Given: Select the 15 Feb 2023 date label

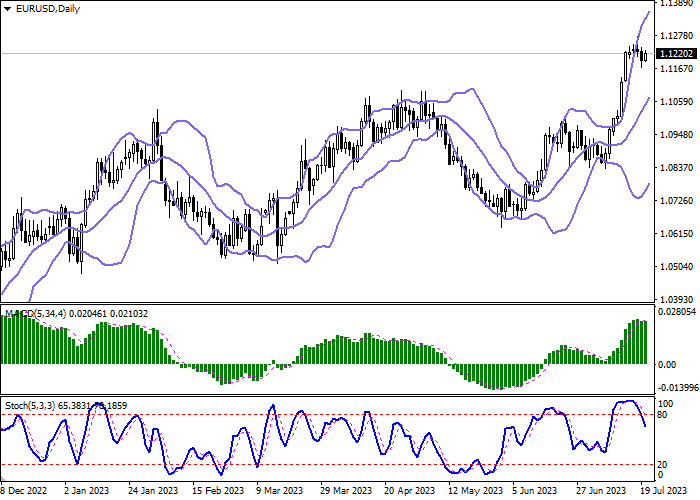Looking at the screenshot, I should [218, 491].
